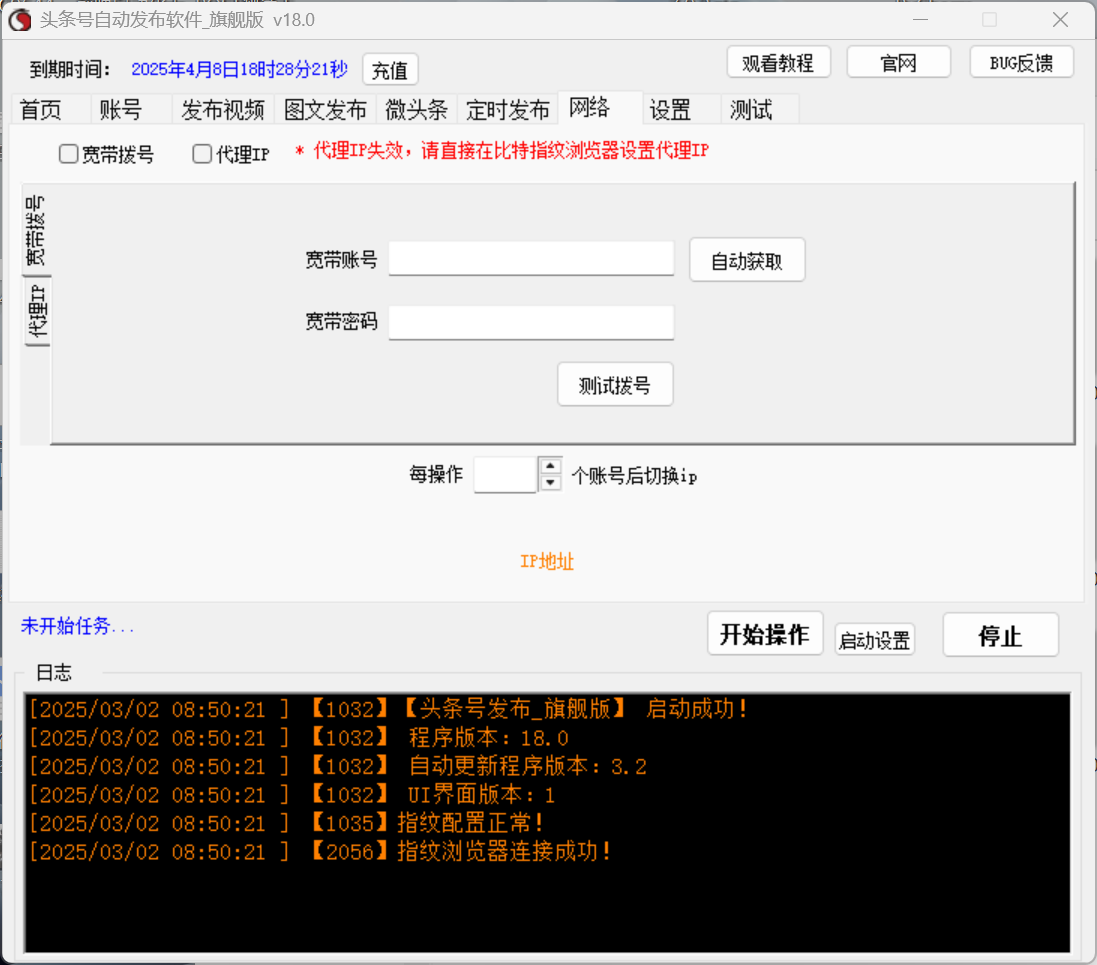Go to the 设置 tab

682,110
